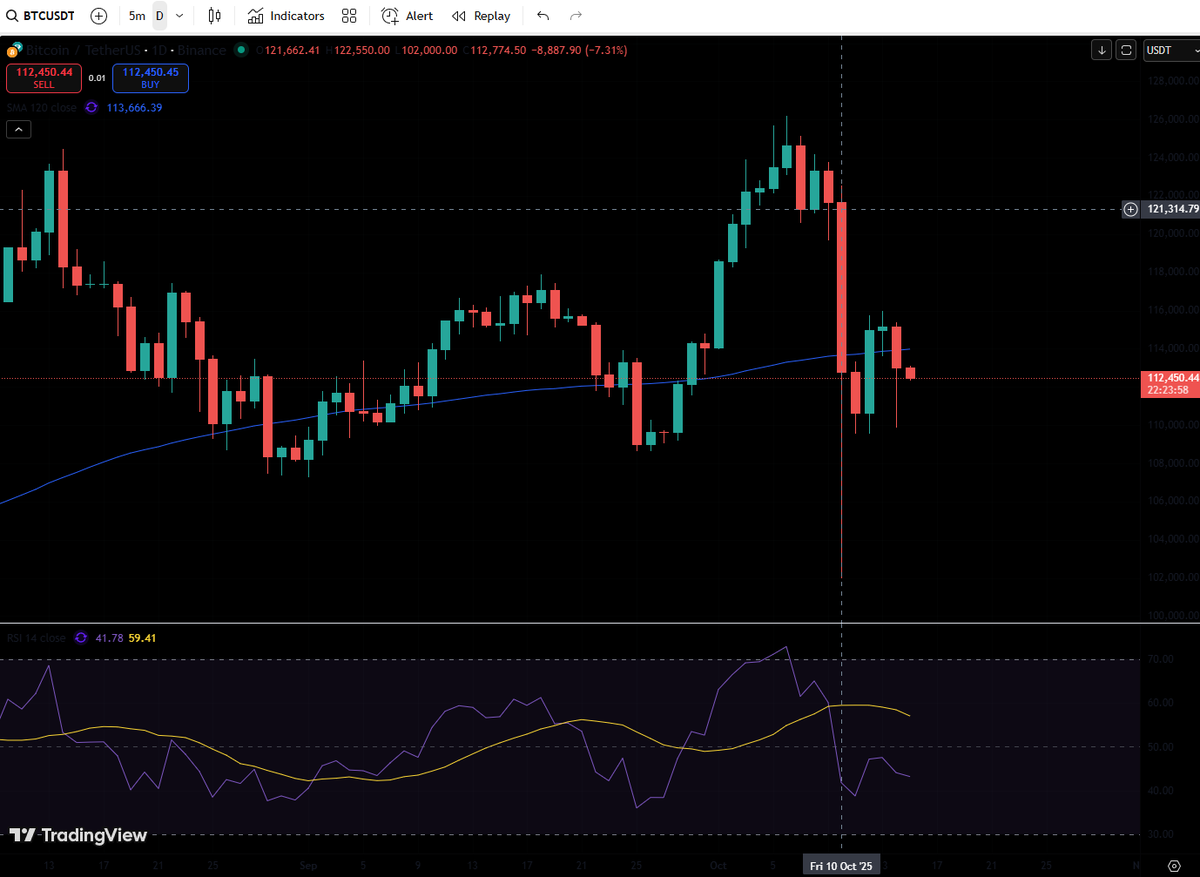
Task: Start bar Replay mode
Action: 481,16
